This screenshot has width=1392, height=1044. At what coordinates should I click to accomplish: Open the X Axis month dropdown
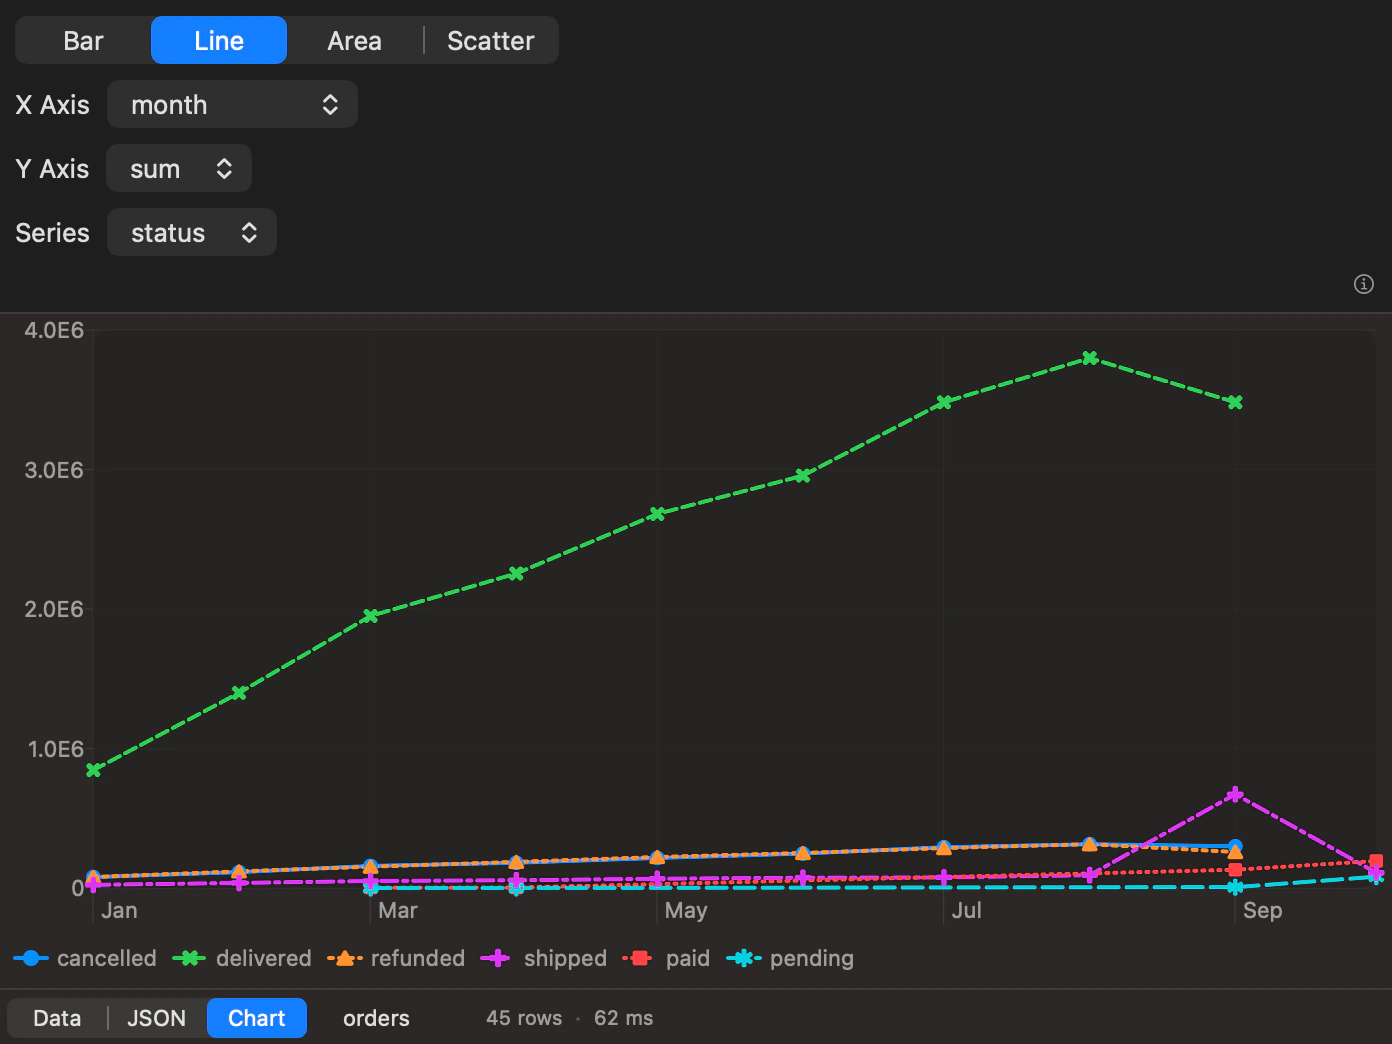(232, 104)
